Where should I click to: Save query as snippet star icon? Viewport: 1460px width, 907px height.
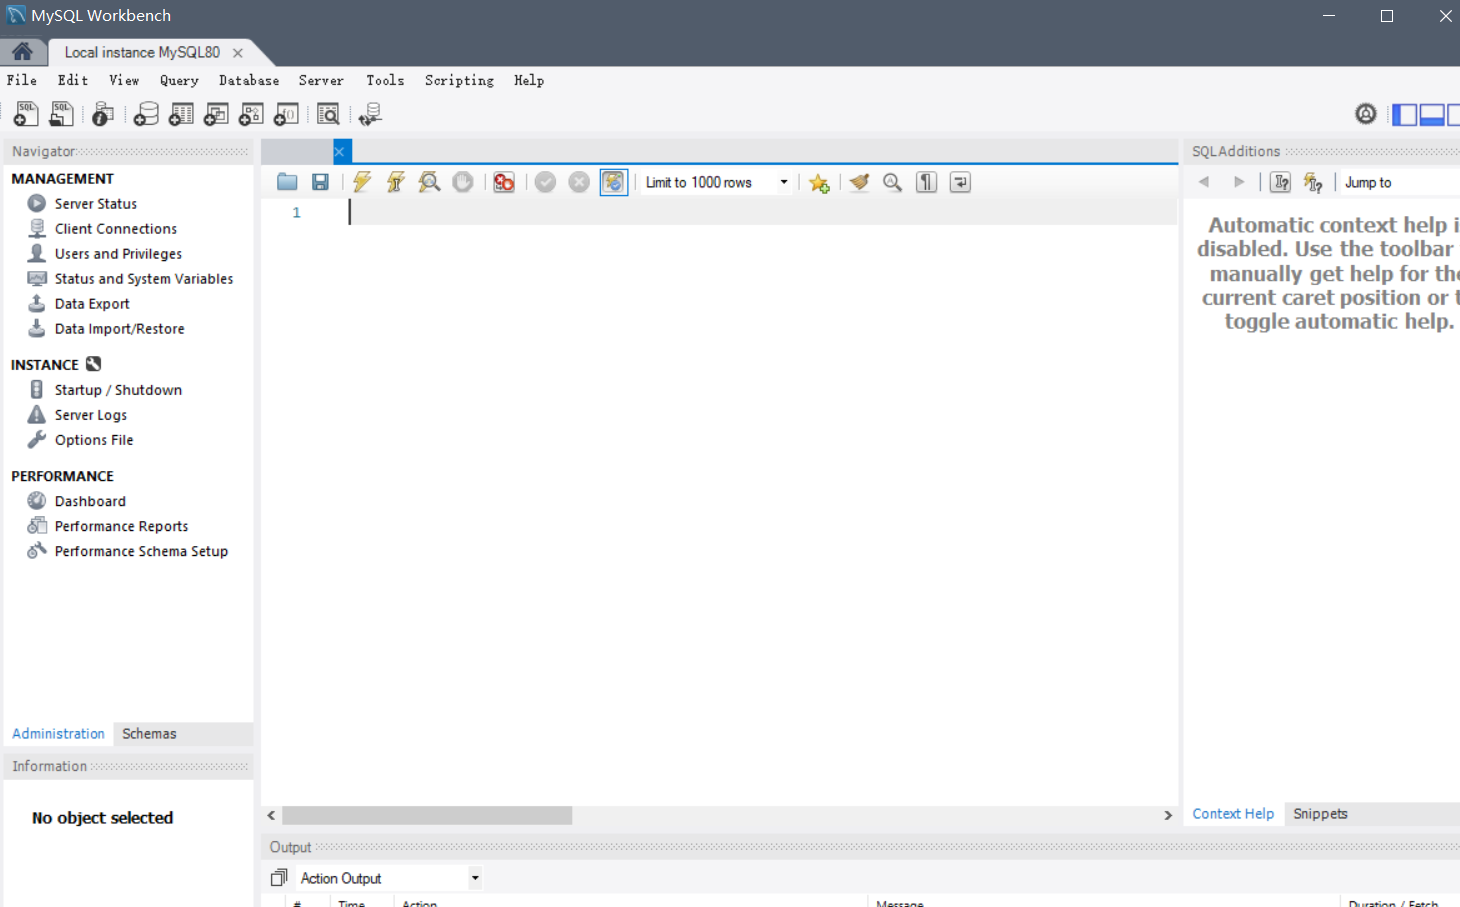[x=819, y=183]
